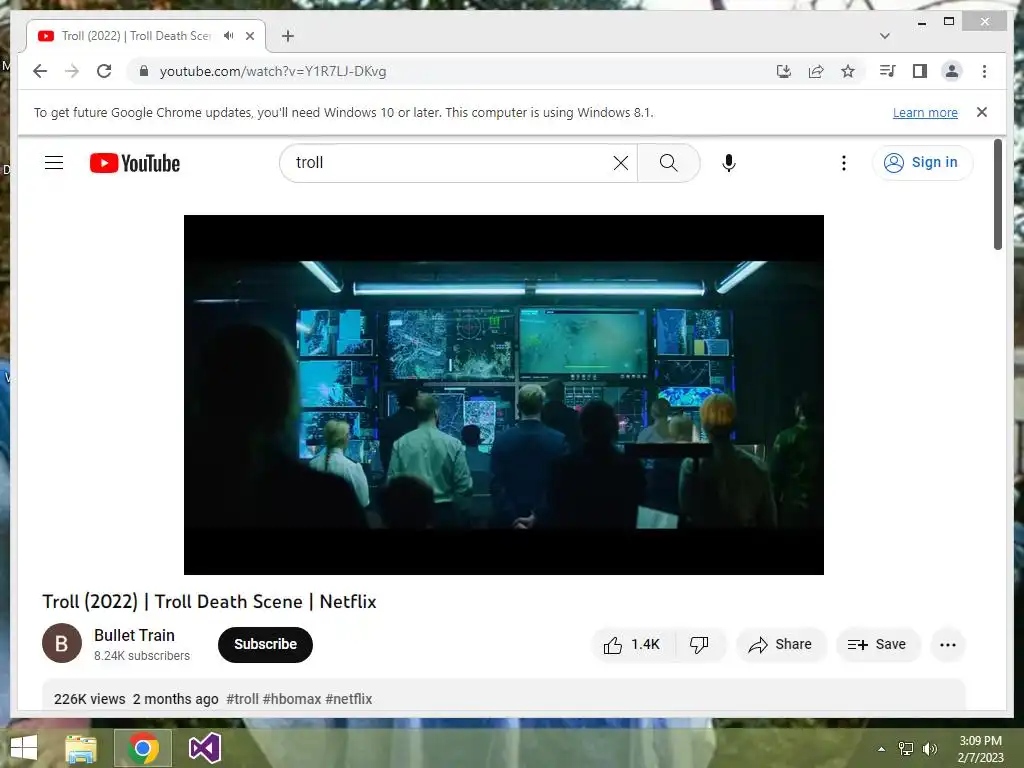Open the #troll hashtag

tap(242, 699)
